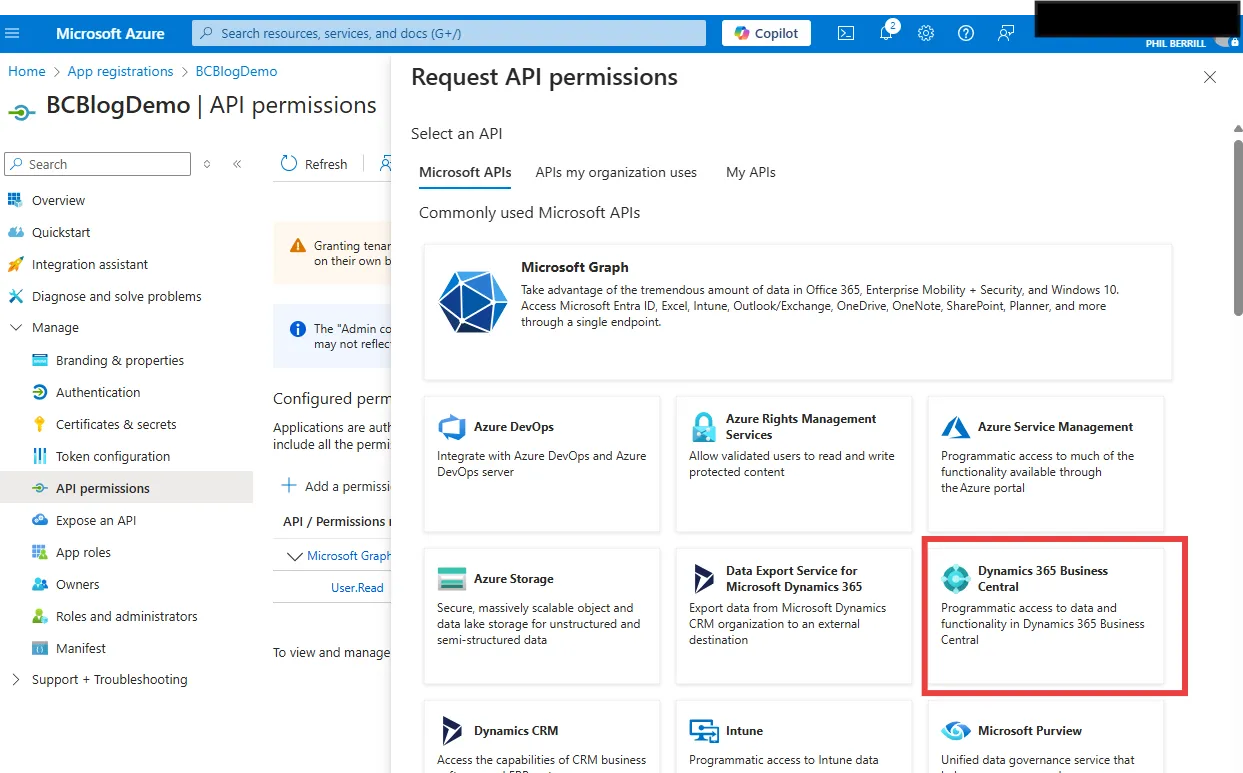Select Azure Rights Management Services card

[x=794, y=464]
